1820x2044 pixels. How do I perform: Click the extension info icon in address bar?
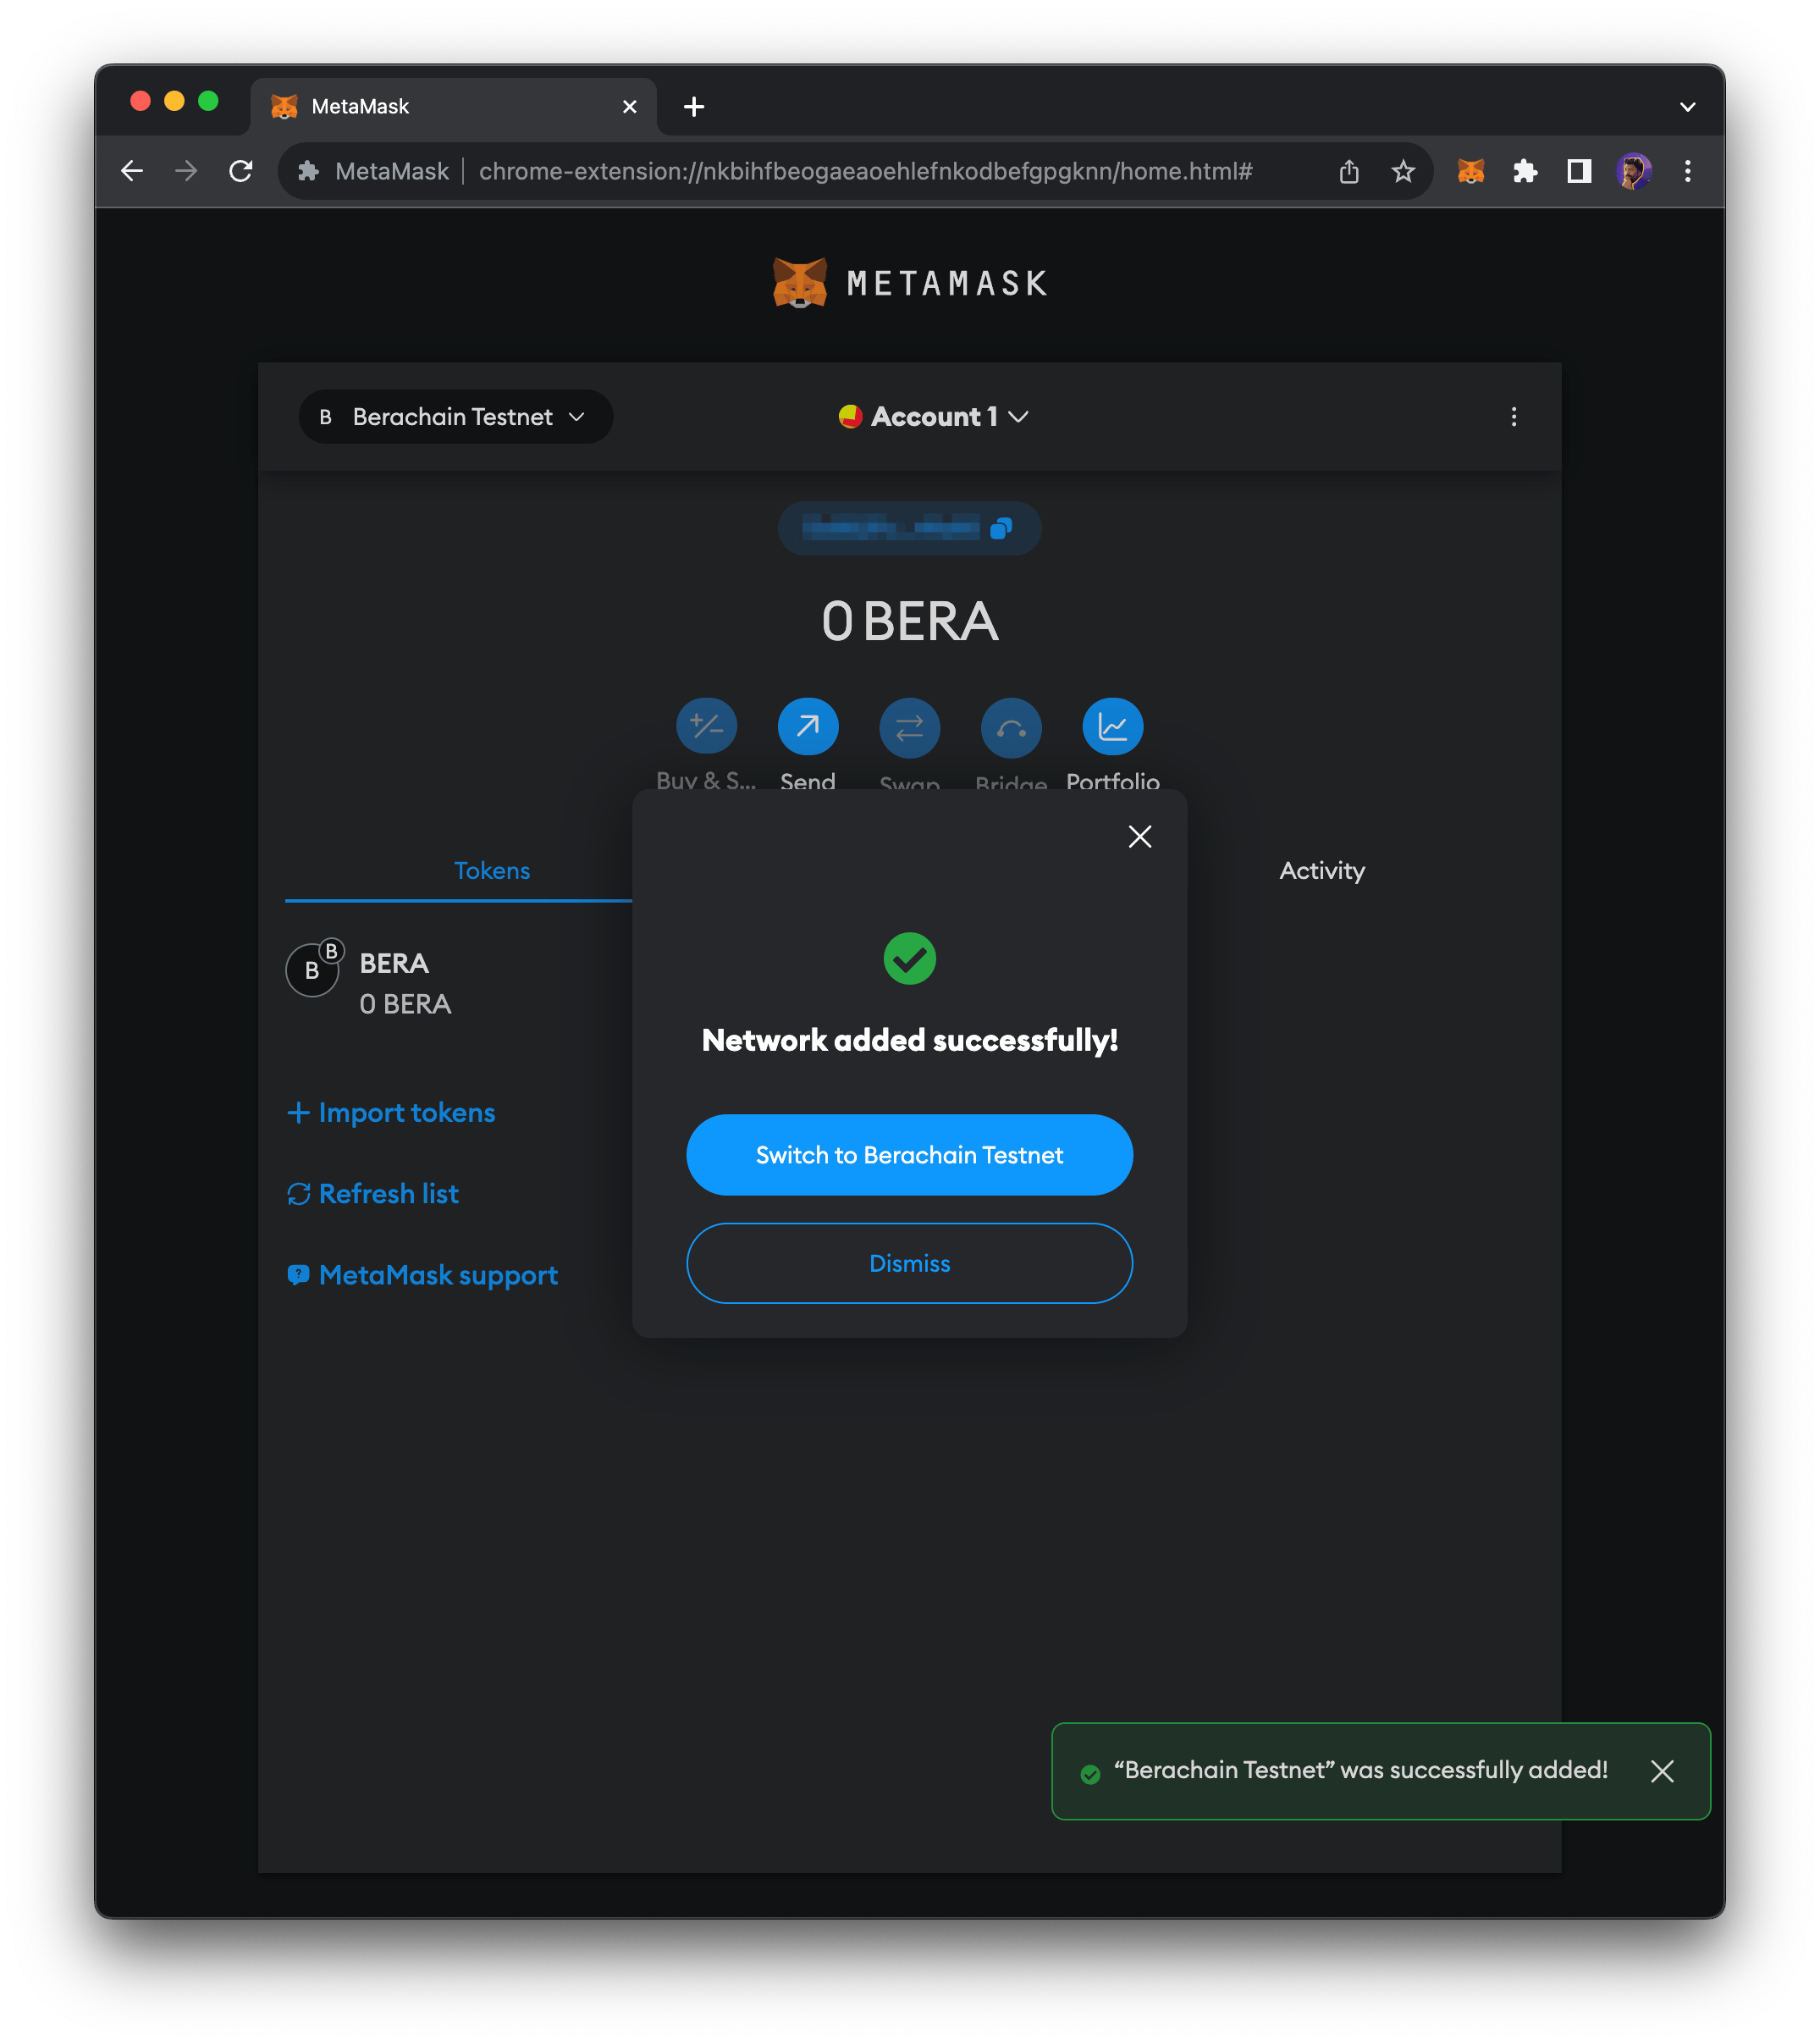click(308, 171)
